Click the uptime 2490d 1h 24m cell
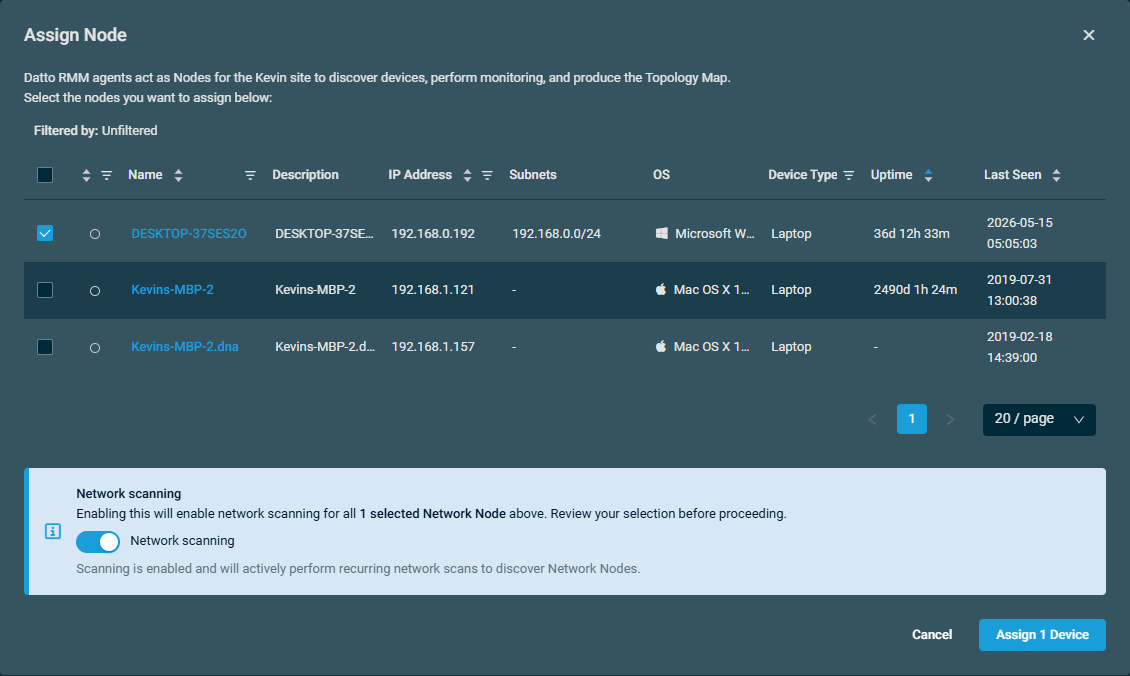Screen dimensions: 1130x676 tap(915, 290)
